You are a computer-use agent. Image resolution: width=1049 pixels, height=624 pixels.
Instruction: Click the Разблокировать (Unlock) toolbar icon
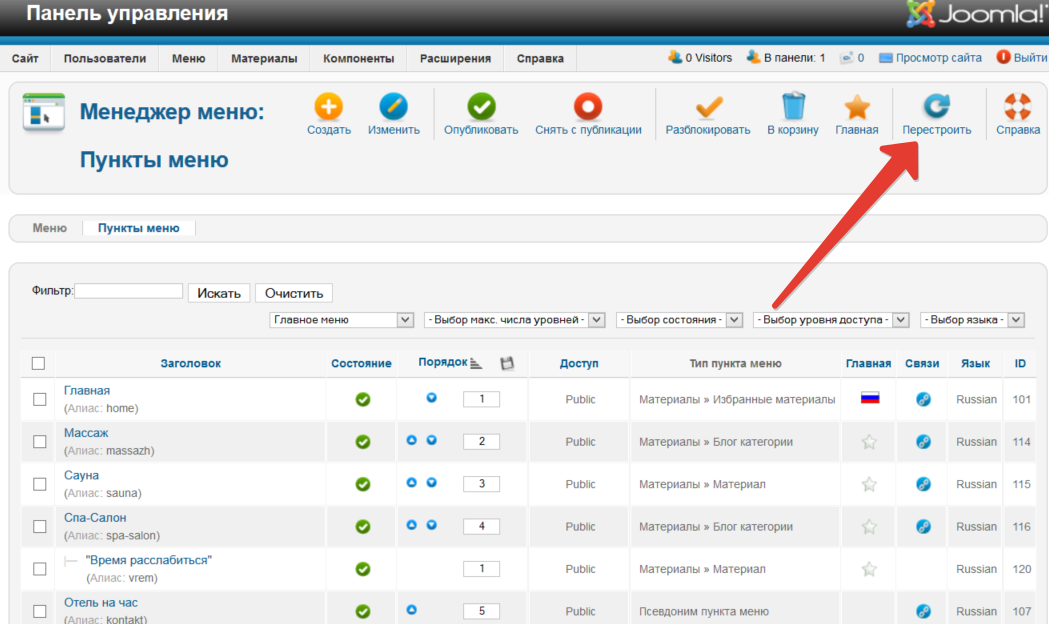pyautogui.click(x=708, y=108)
